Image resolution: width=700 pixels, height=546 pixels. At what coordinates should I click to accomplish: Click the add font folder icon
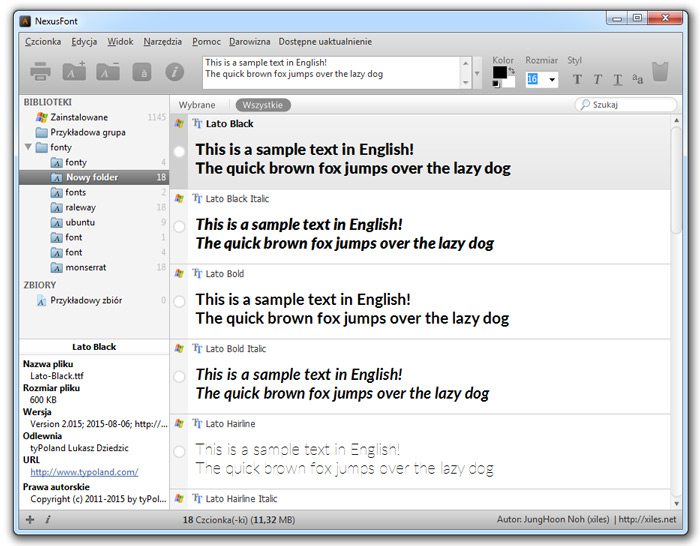click(x=74, y=71)
